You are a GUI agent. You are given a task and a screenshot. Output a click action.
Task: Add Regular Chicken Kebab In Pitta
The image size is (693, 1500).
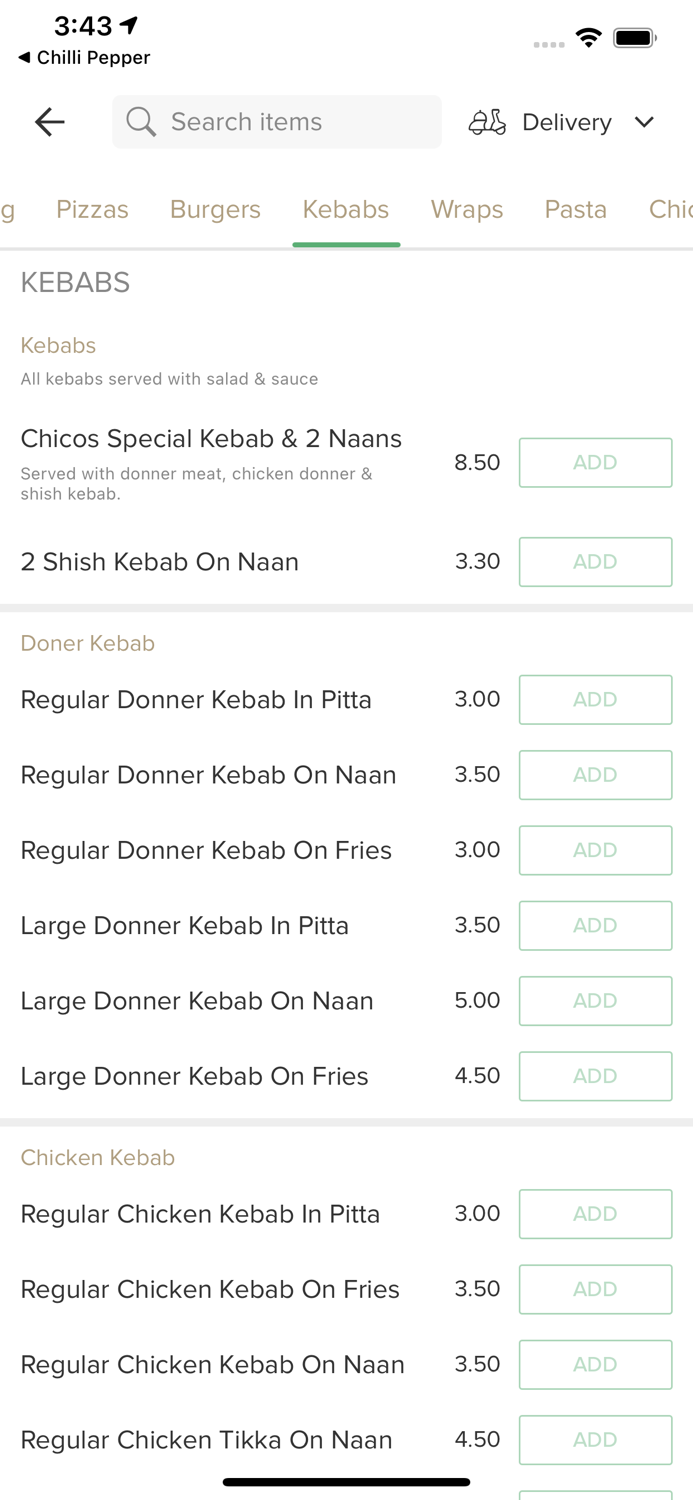pyautogui.click(x=595, y=1214)
